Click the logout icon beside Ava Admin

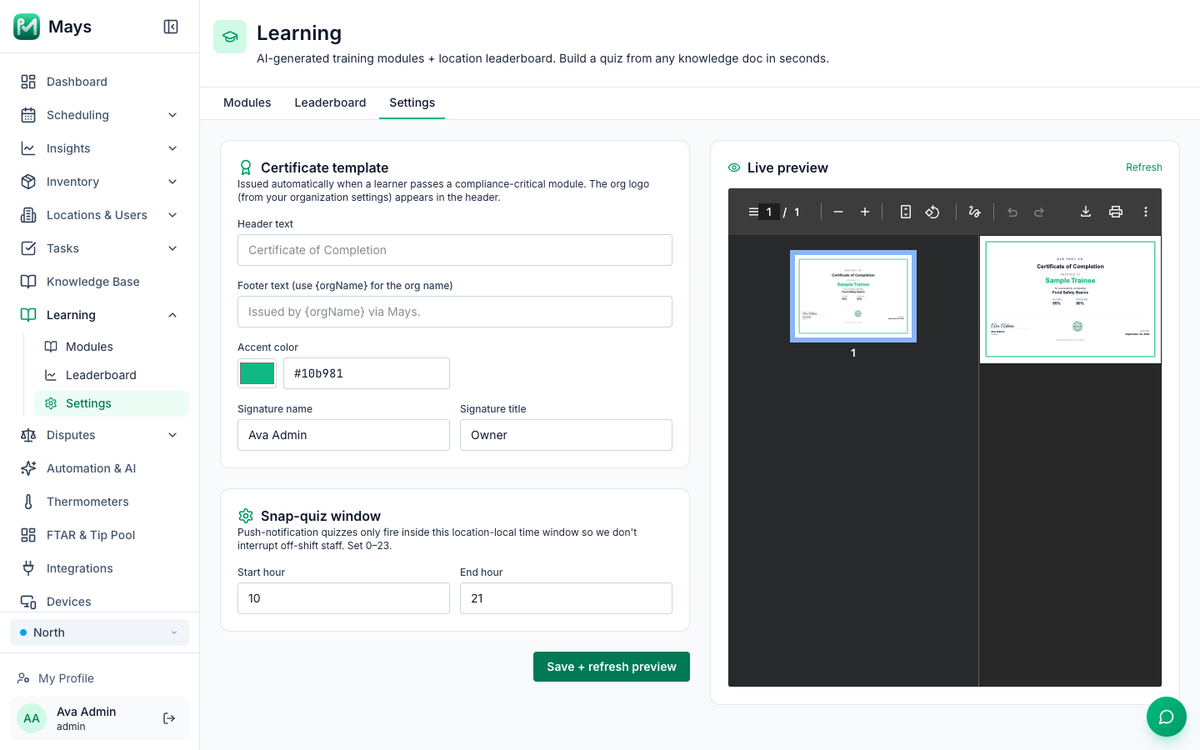[169, 718]
